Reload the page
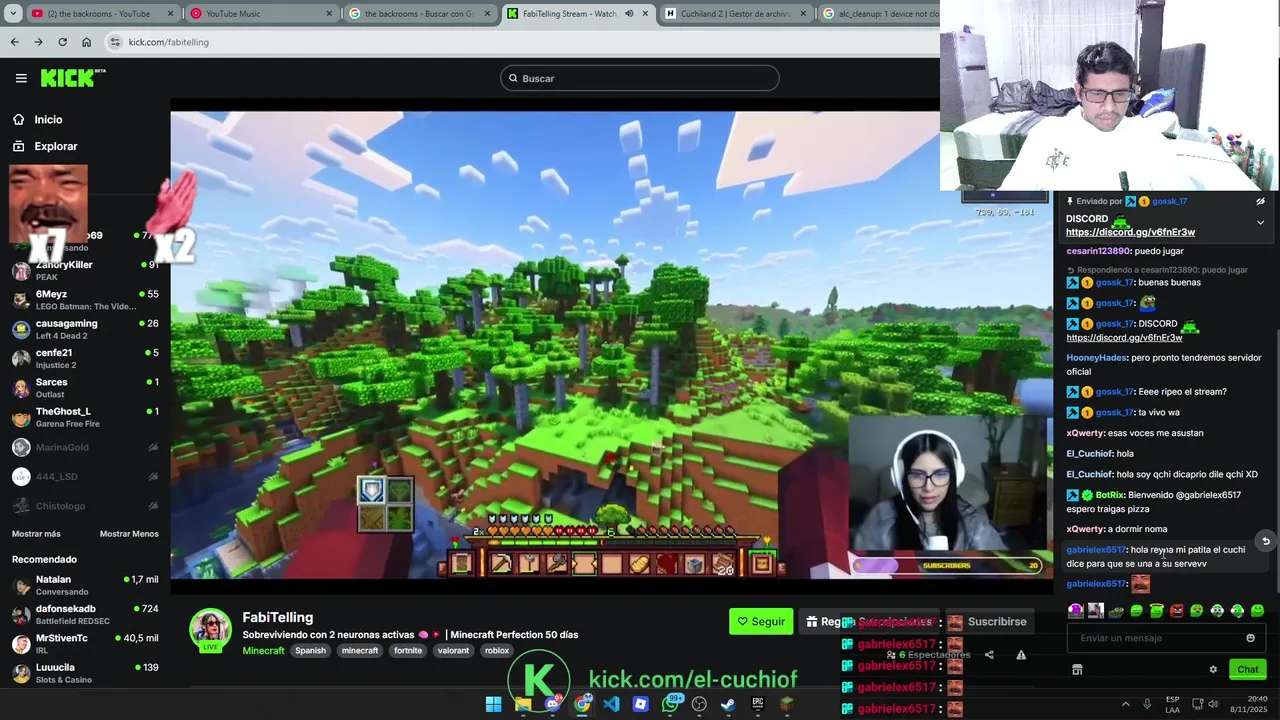 point(62,42)
